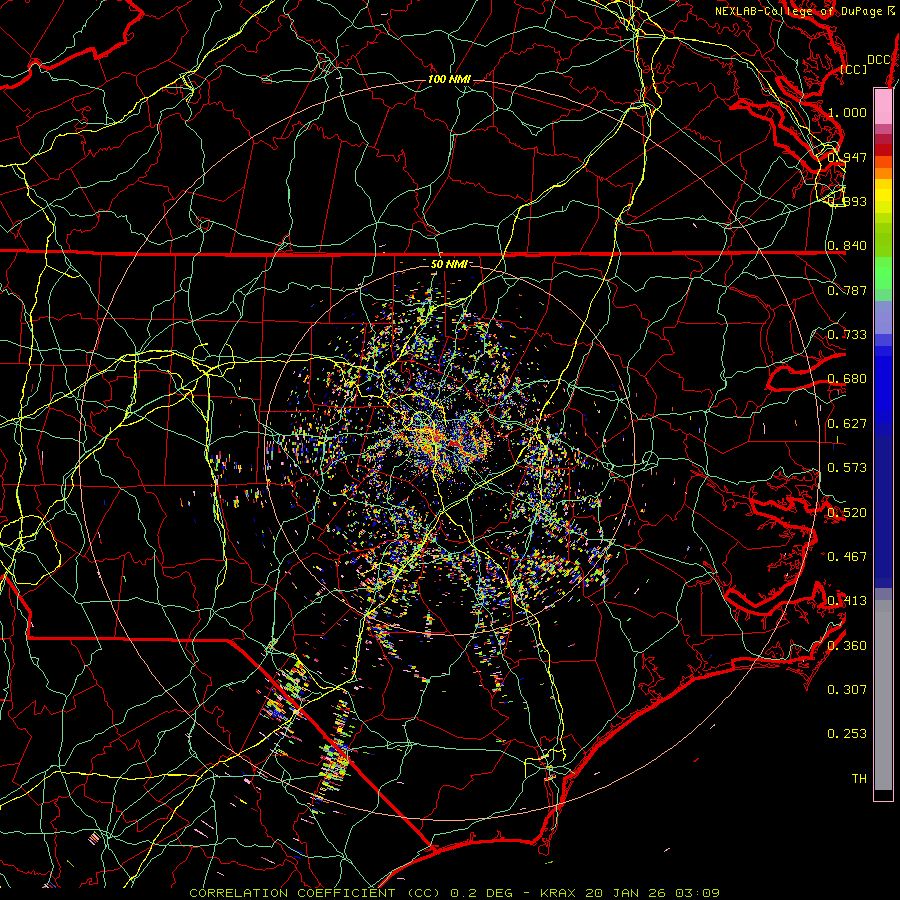
Task: Pick the gray band on the color bar
Action: (x=883, y=695)
